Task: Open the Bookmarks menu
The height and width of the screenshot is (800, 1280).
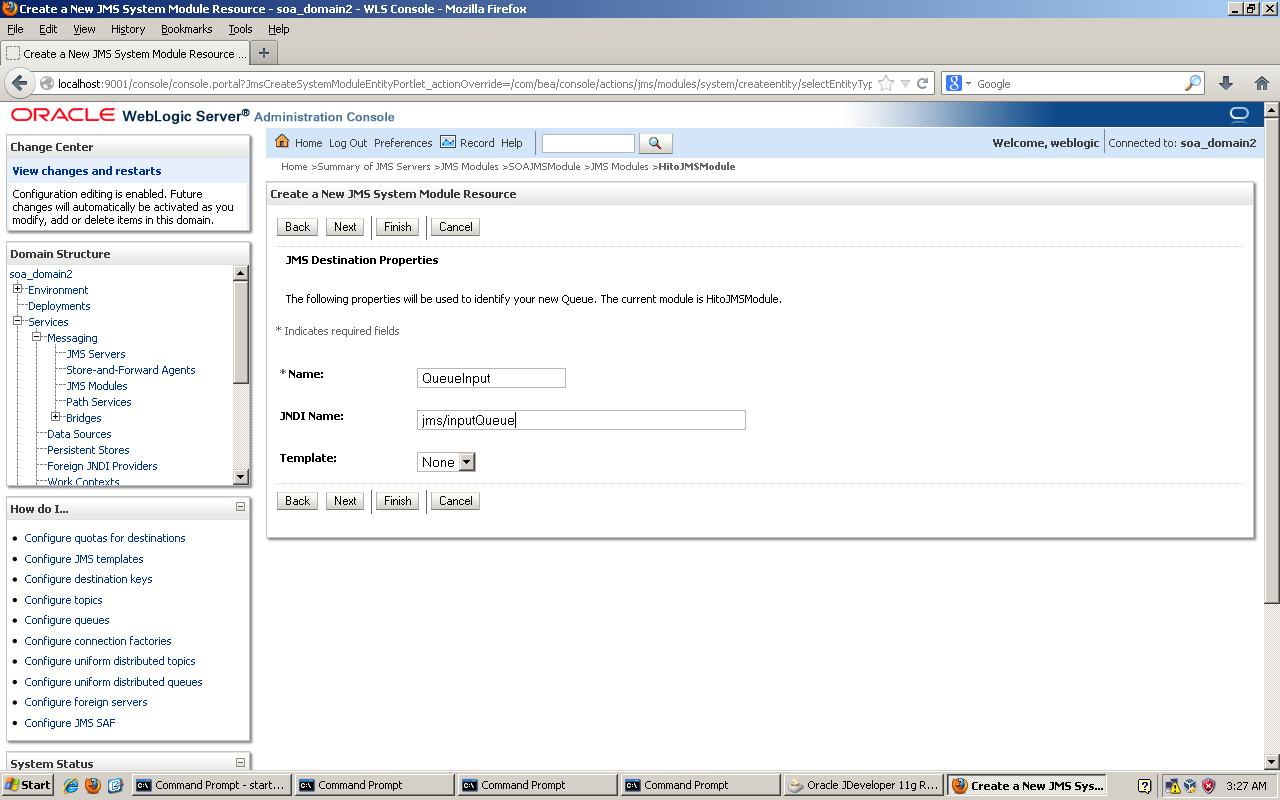Action: click(x=186, y=29)
